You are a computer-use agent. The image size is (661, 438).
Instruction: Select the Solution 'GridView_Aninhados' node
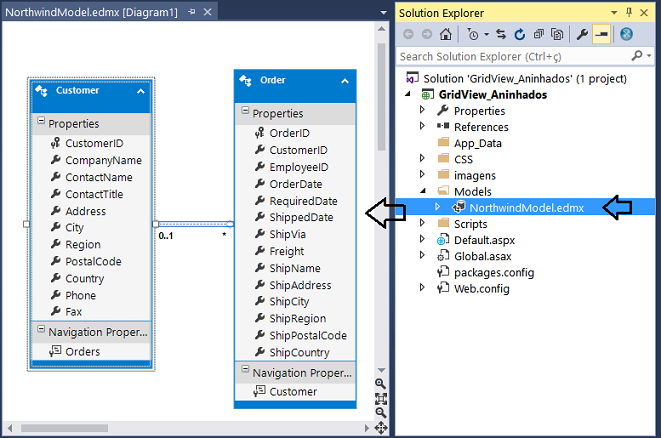point(525,79)
